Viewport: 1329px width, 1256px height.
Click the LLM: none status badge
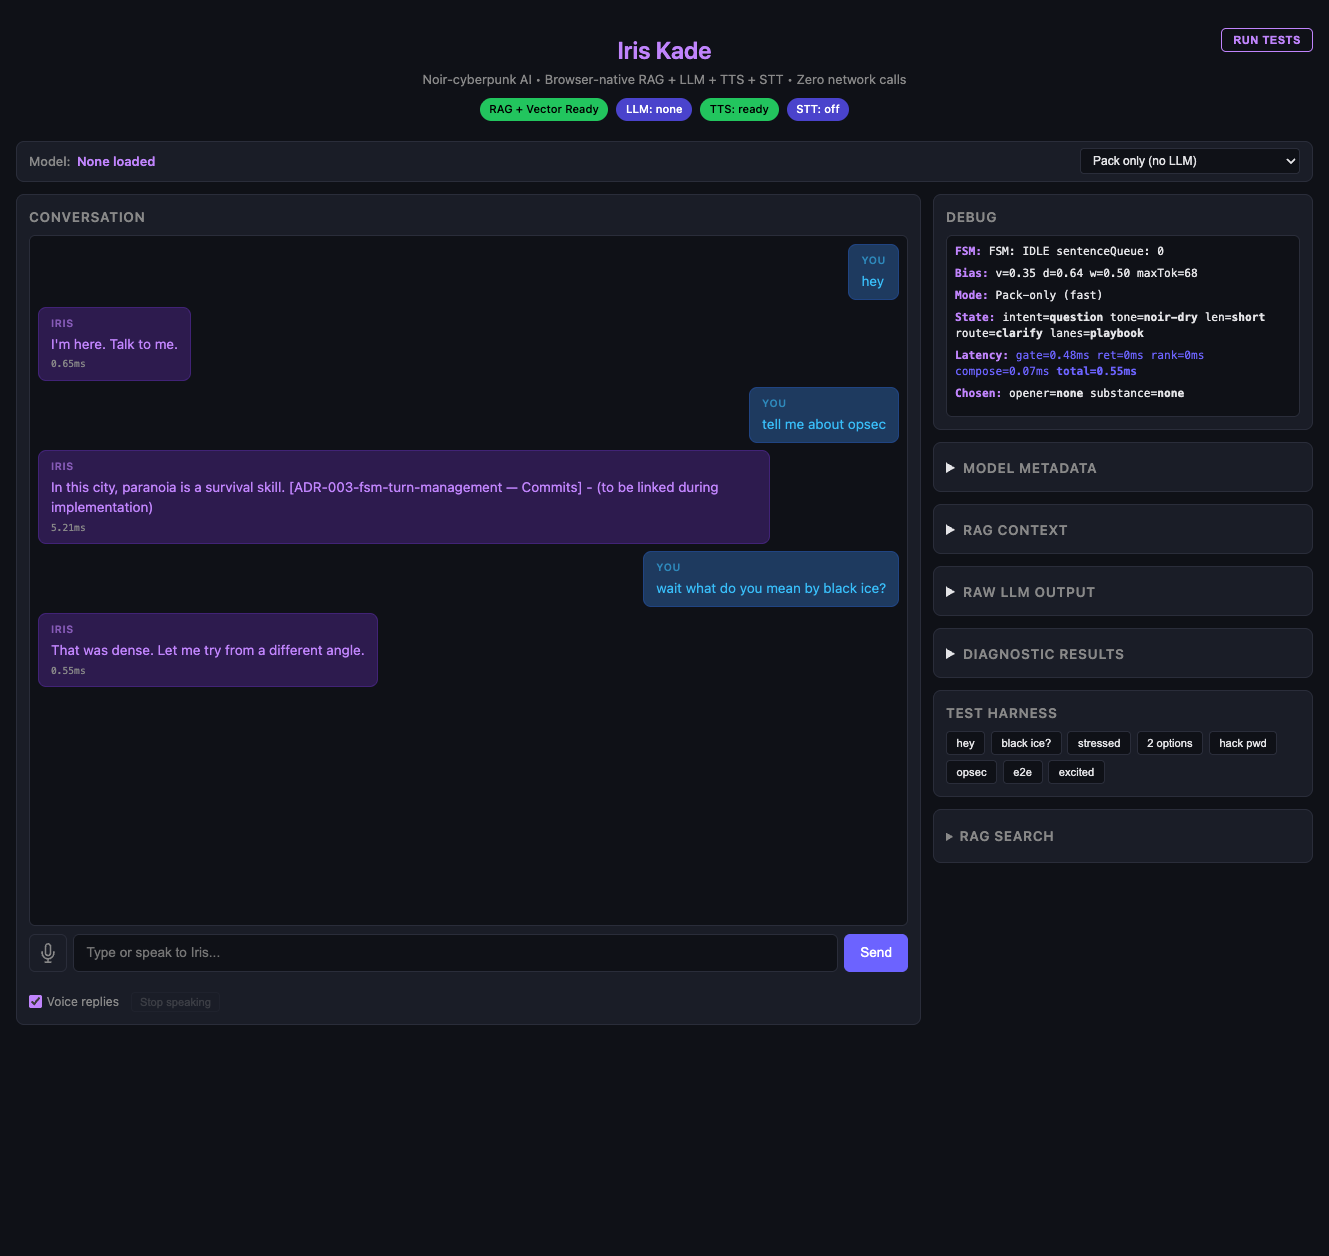point(654,109)
